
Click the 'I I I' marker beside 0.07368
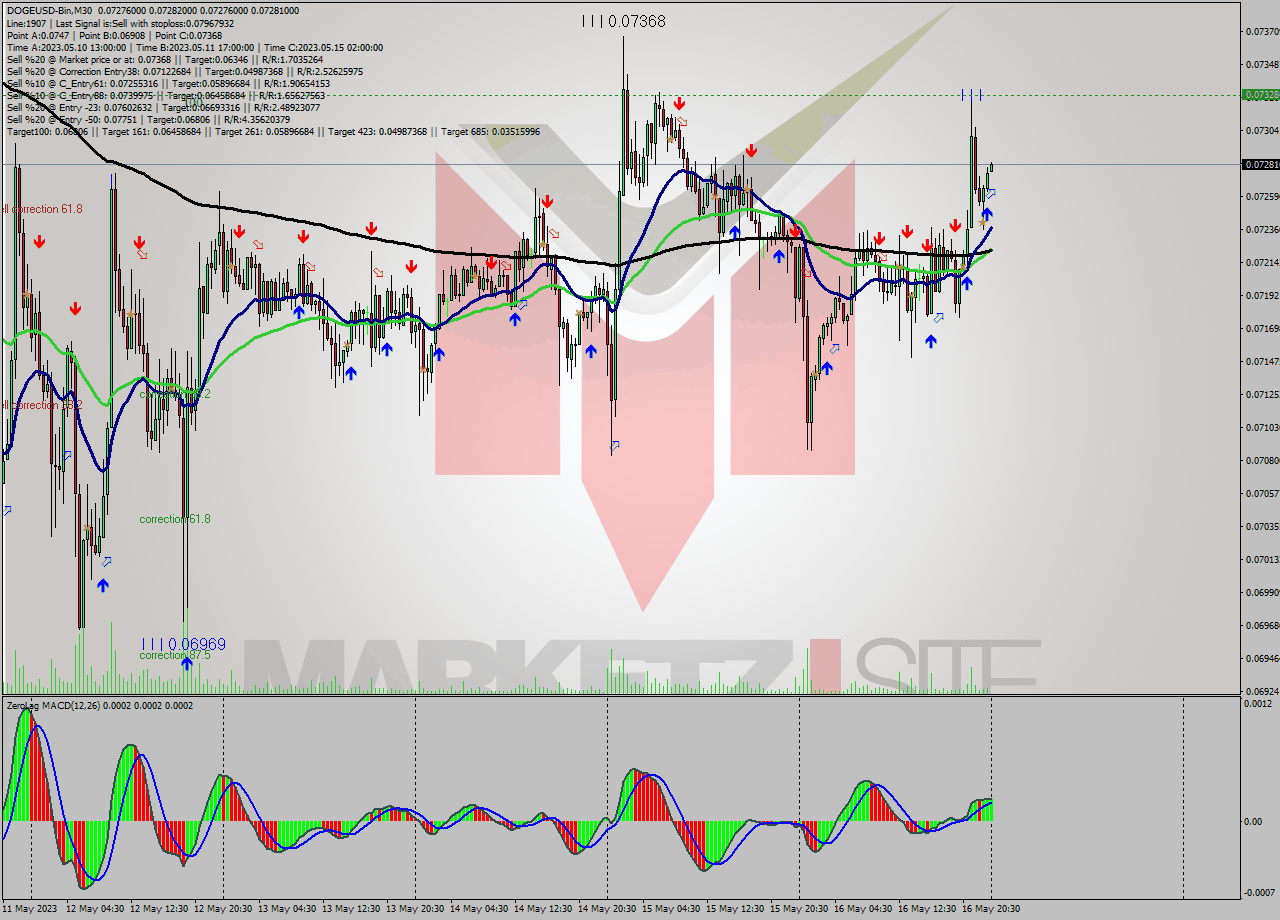(592, 21)
